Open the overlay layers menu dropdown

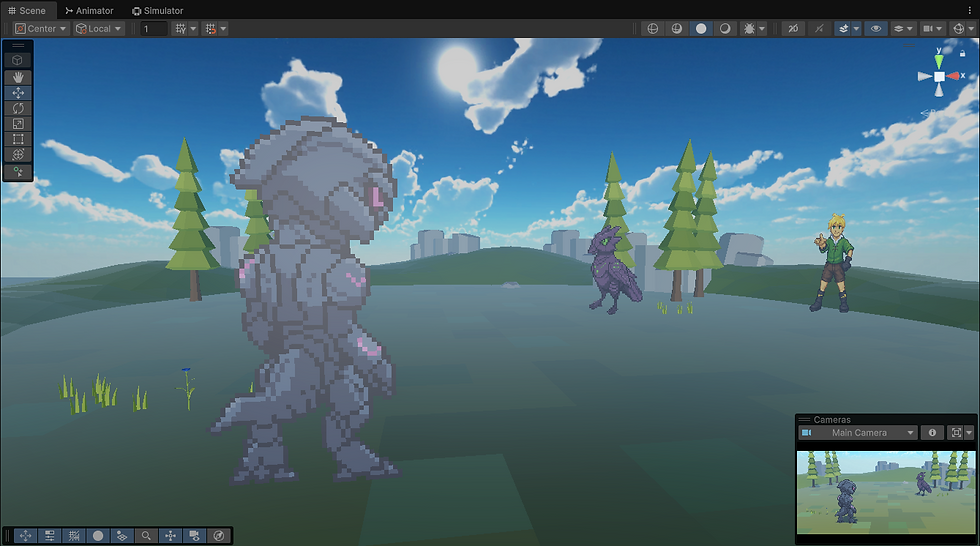[x=903, y=29]
